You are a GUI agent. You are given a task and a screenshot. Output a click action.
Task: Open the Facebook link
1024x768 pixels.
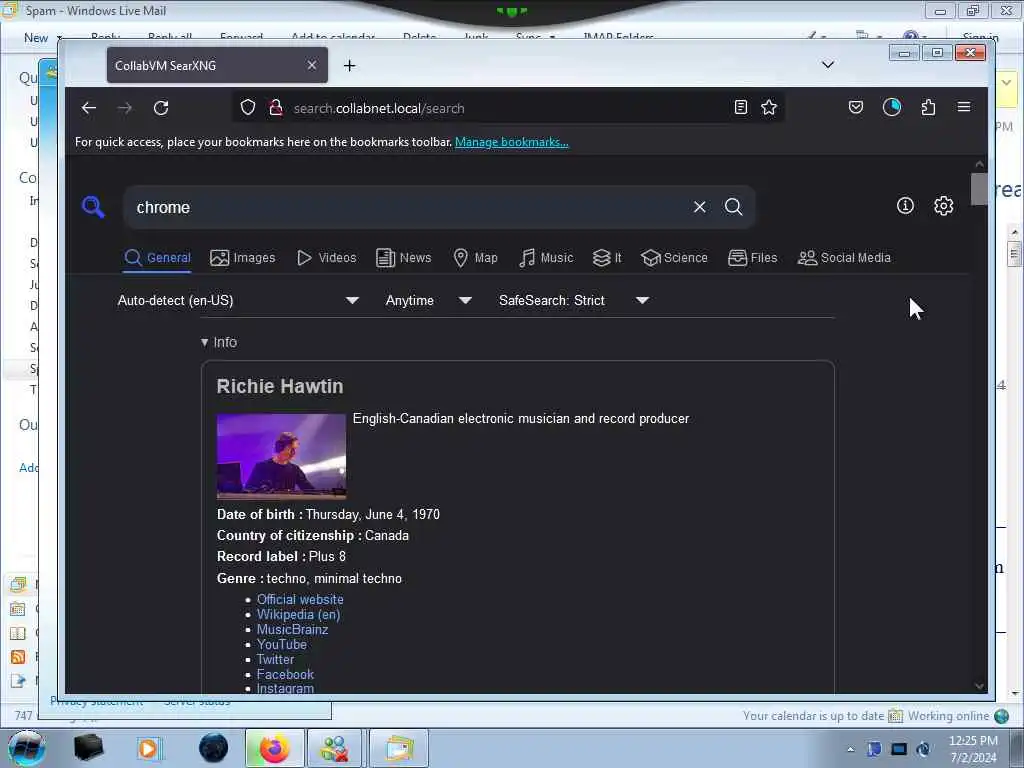point(285,674)
